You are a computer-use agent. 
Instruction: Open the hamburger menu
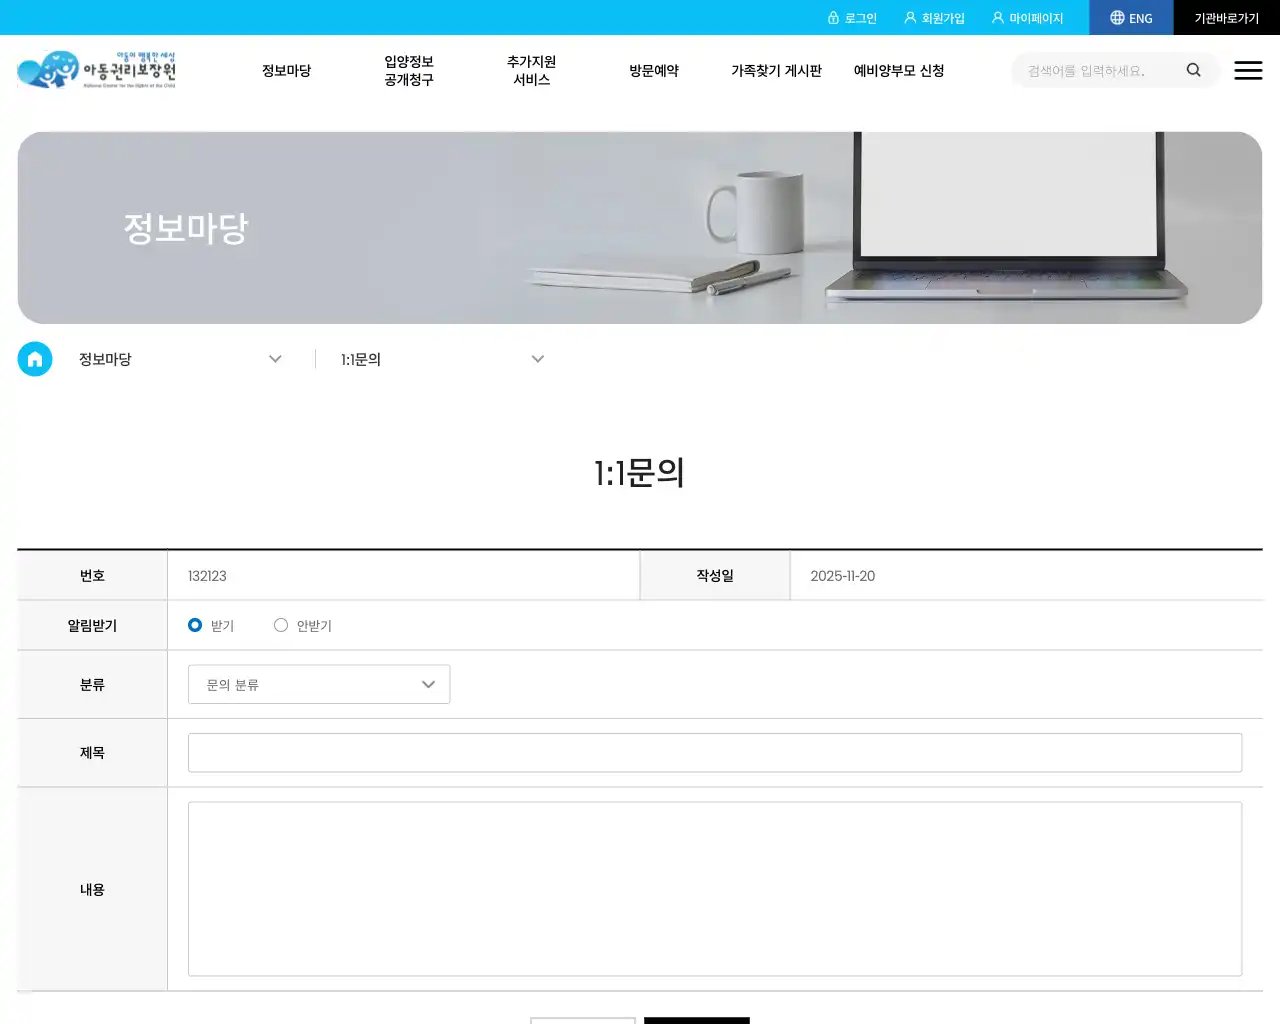point(1248,70)
